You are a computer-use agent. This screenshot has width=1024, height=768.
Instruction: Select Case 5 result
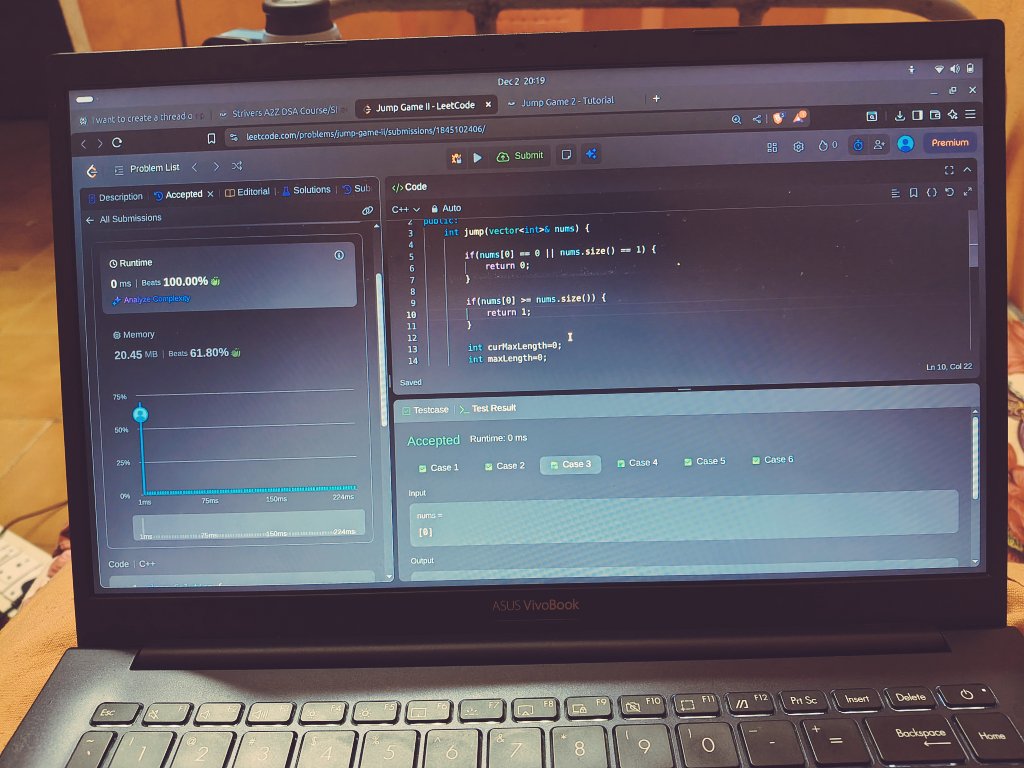tap(705, 461)
